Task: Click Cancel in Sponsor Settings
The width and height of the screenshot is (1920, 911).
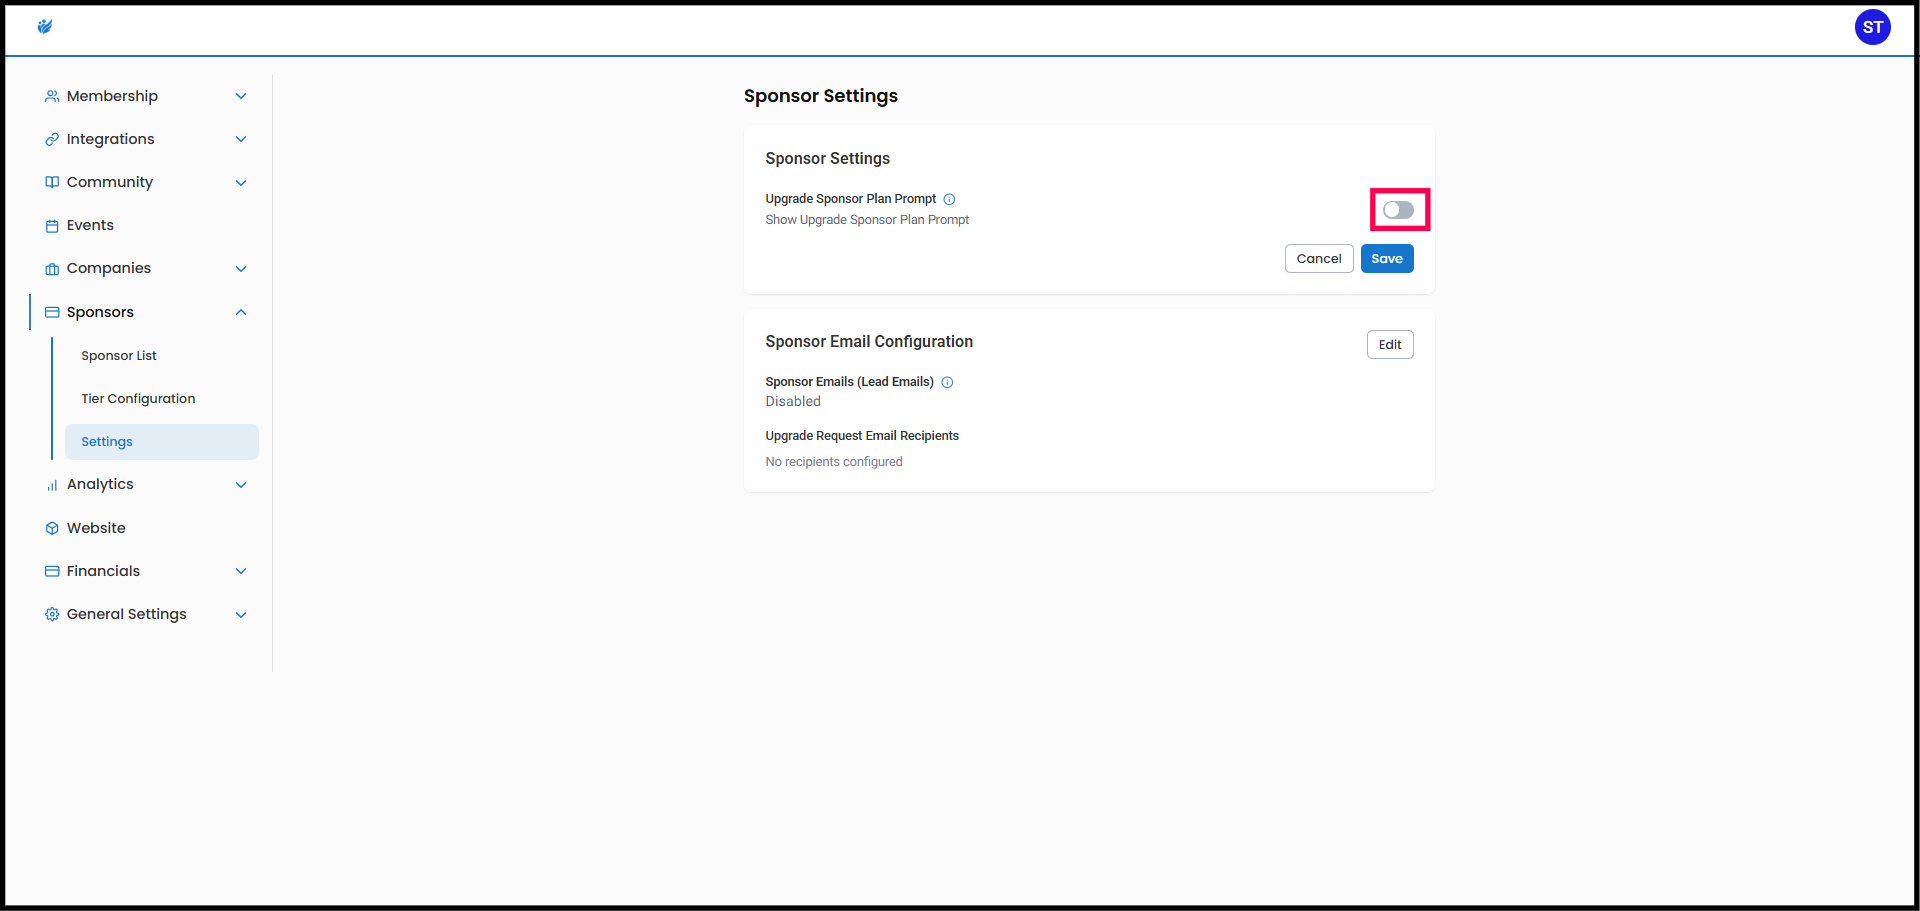Action: point(1318,259)
